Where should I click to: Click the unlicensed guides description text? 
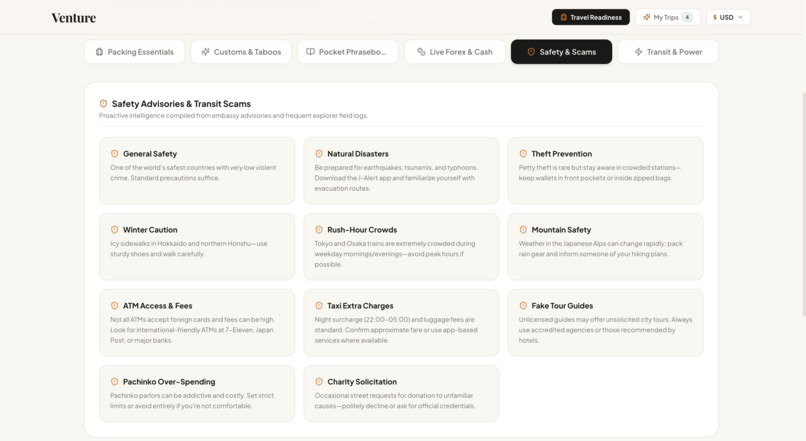[x=606, y=330]
